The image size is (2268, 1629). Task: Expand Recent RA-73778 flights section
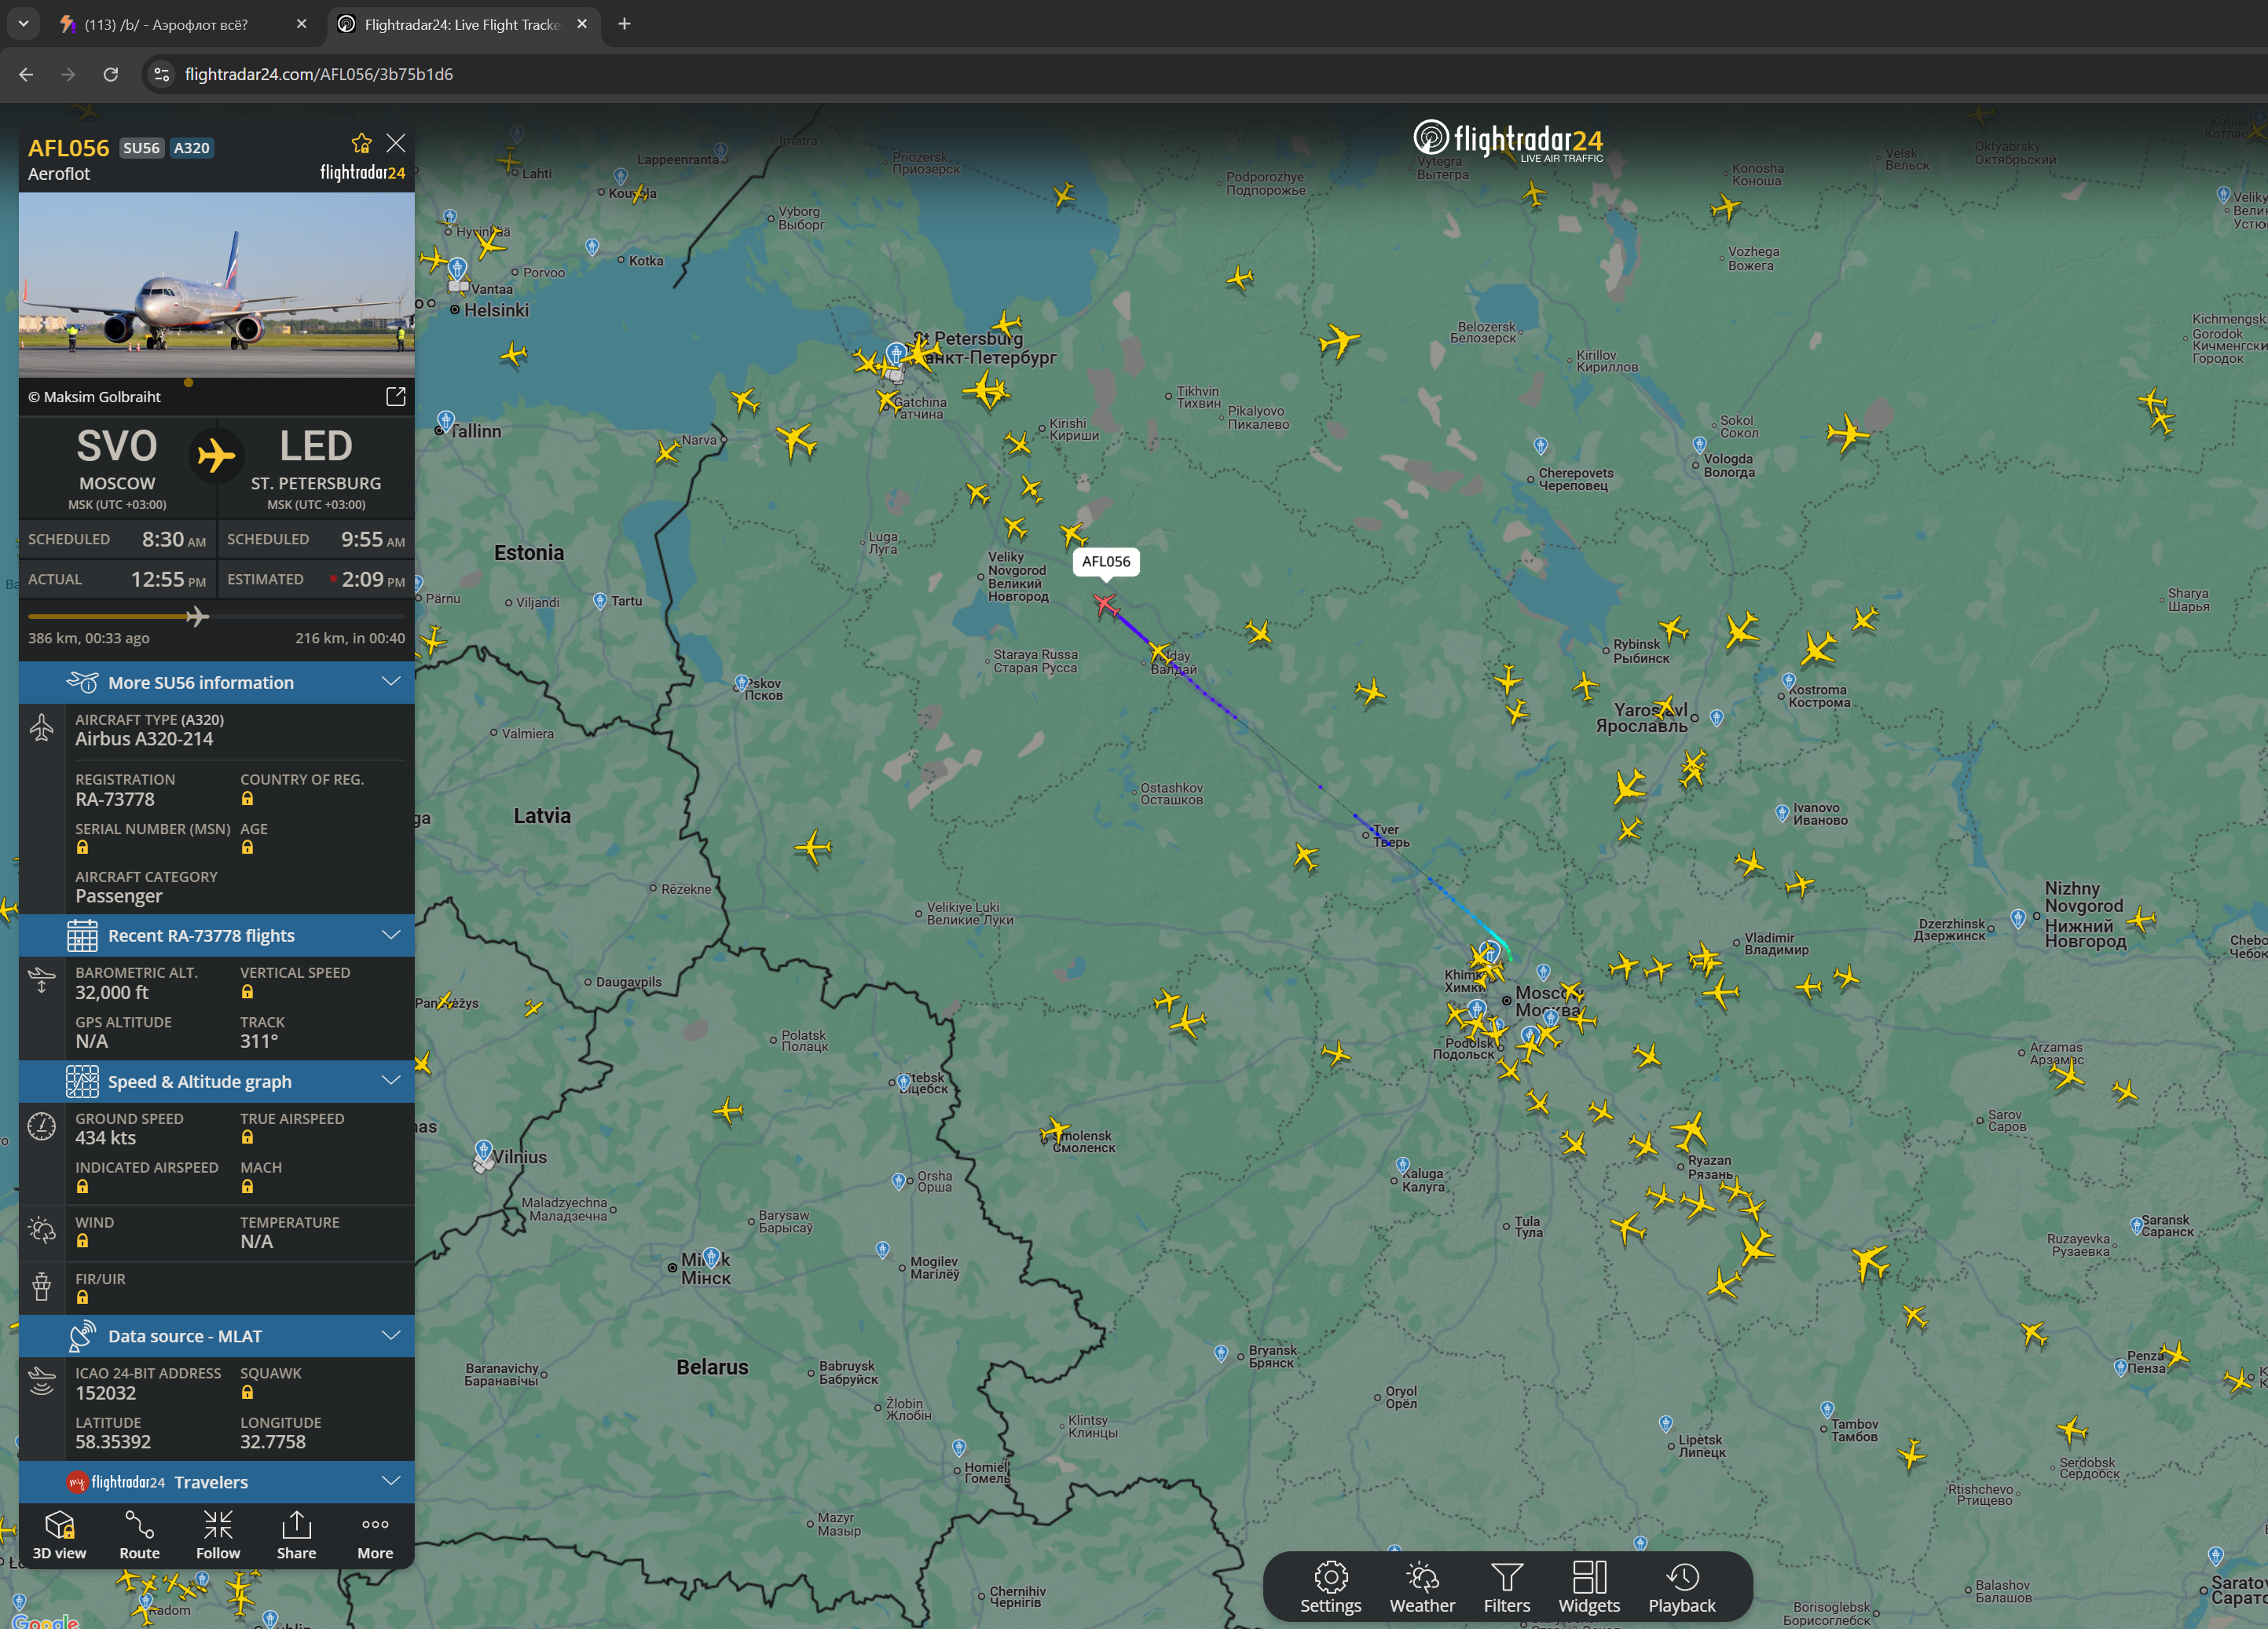pyautogui.click(x=217, y=936)
